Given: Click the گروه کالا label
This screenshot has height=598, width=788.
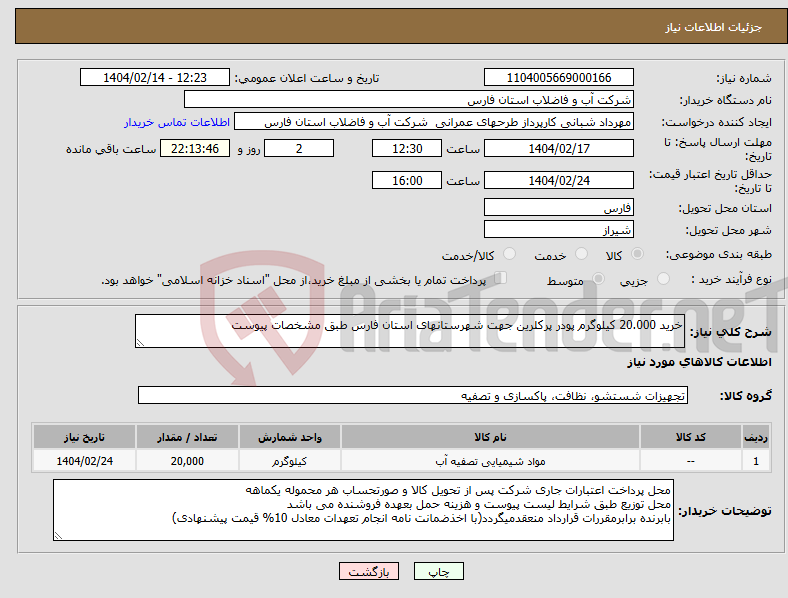Looking at the screenshot, I should click(746, 396).
